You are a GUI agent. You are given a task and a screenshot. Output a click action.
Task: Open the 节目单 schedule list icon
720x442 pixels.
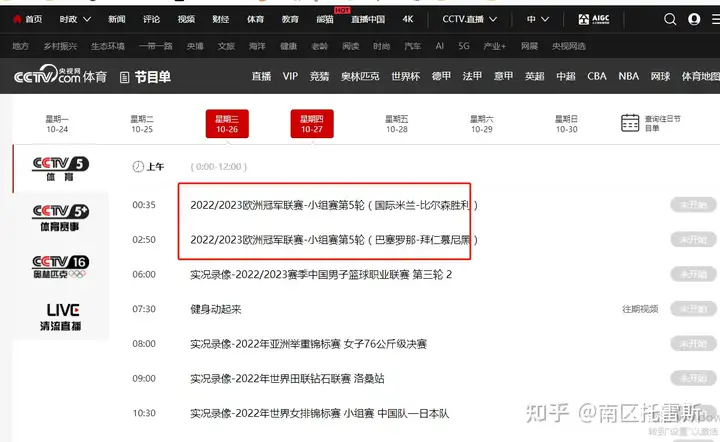tap(124, 77)
